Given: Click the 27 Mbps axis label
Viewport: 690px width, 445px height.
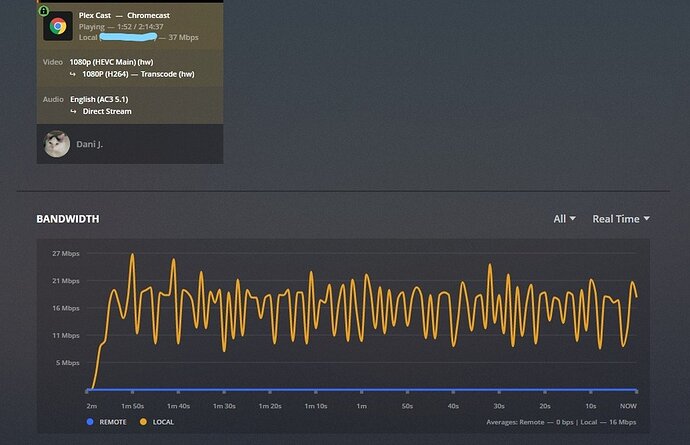Looking at the screenshot, I should (66, 254).
